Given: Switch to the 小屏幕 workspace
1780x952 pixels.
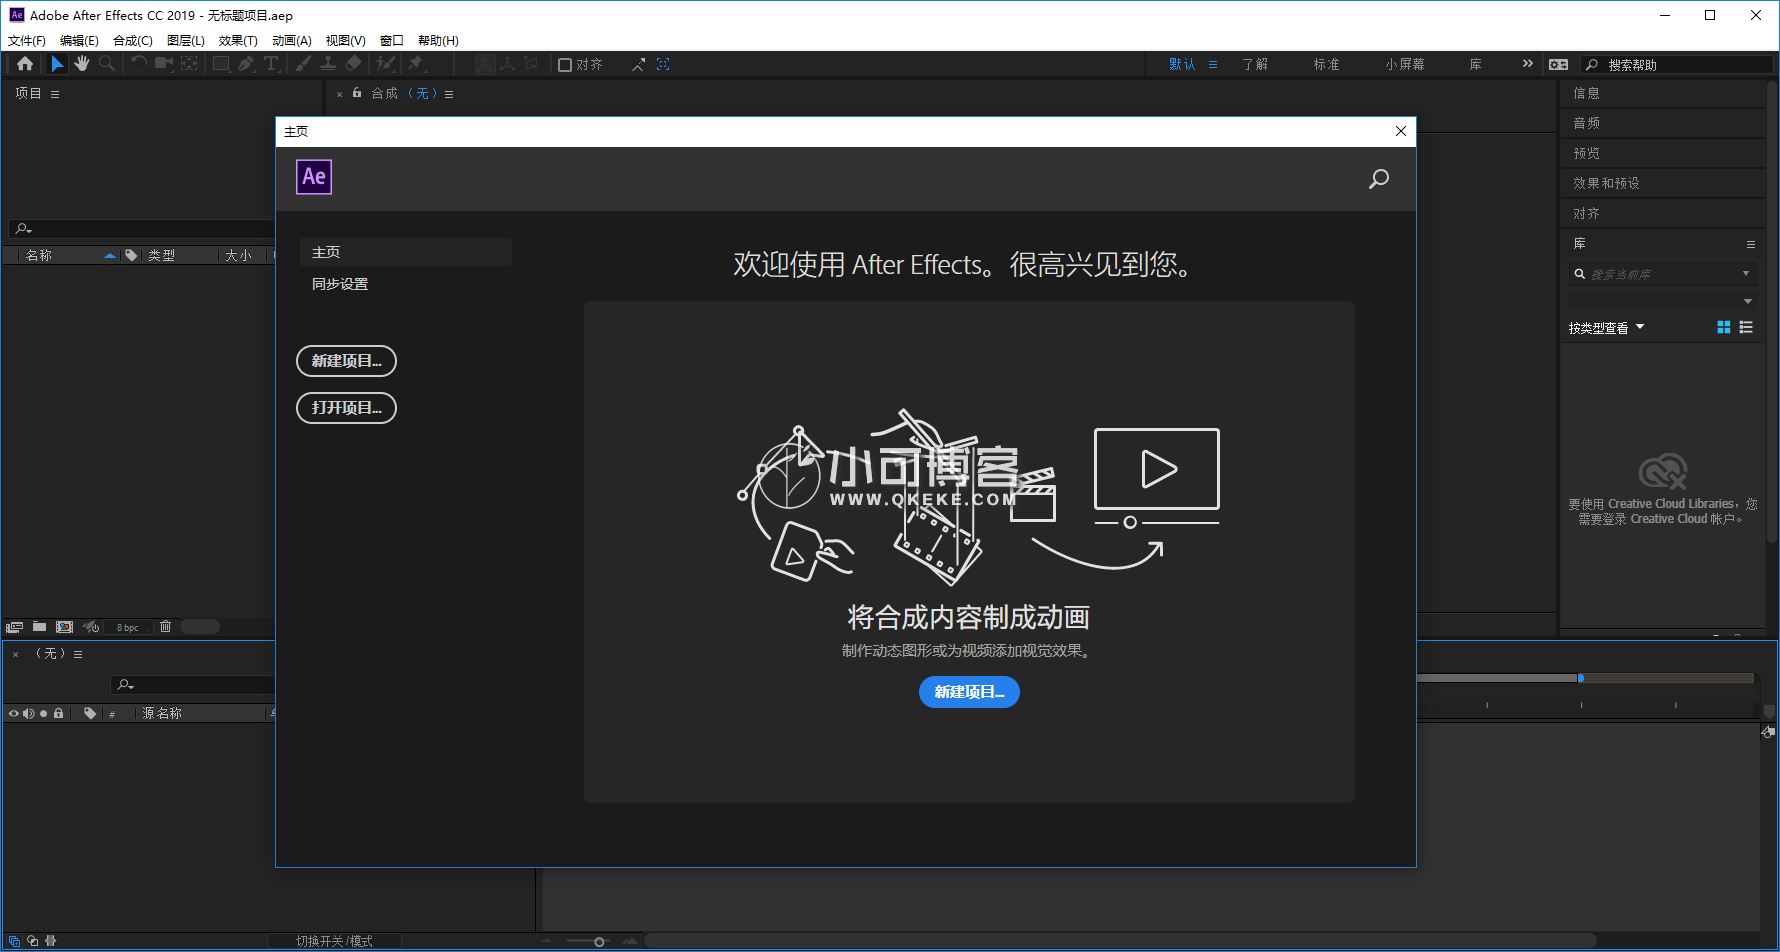Looking at the screenshot, I should click(1405, 64).
